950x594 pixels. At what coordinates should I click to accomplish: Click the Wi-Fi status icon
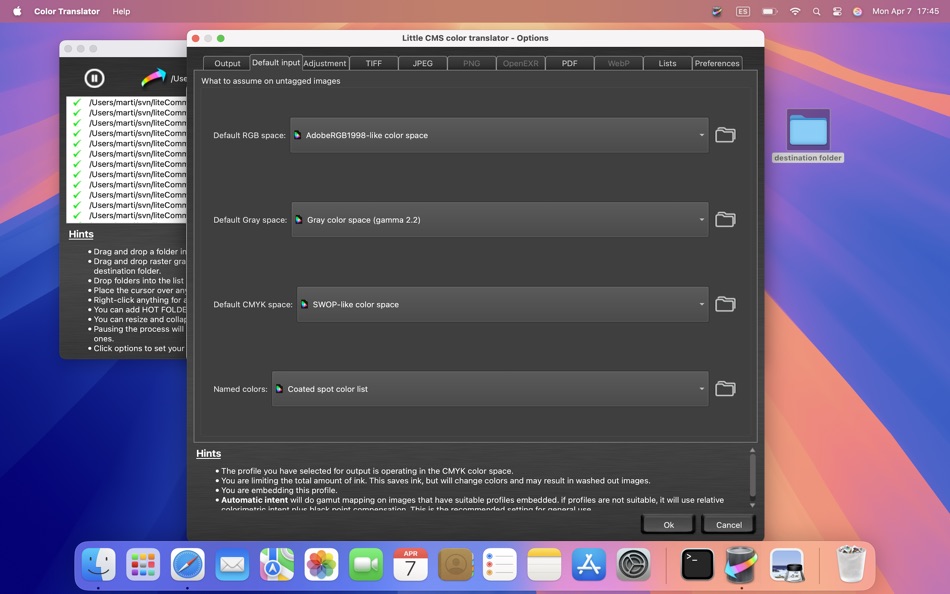794,11
